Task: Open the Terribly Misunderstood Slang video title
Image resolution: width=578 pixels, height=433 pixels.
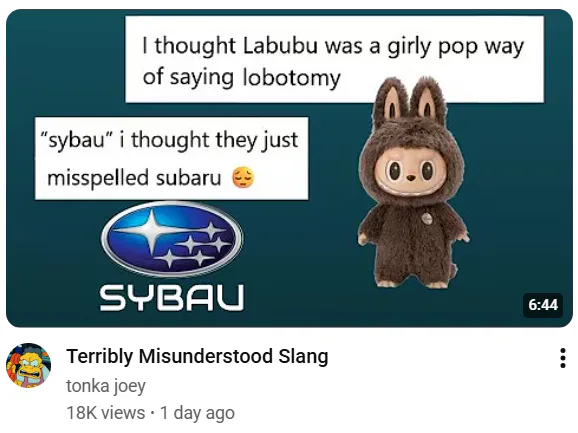Action: tap(197, 357)
